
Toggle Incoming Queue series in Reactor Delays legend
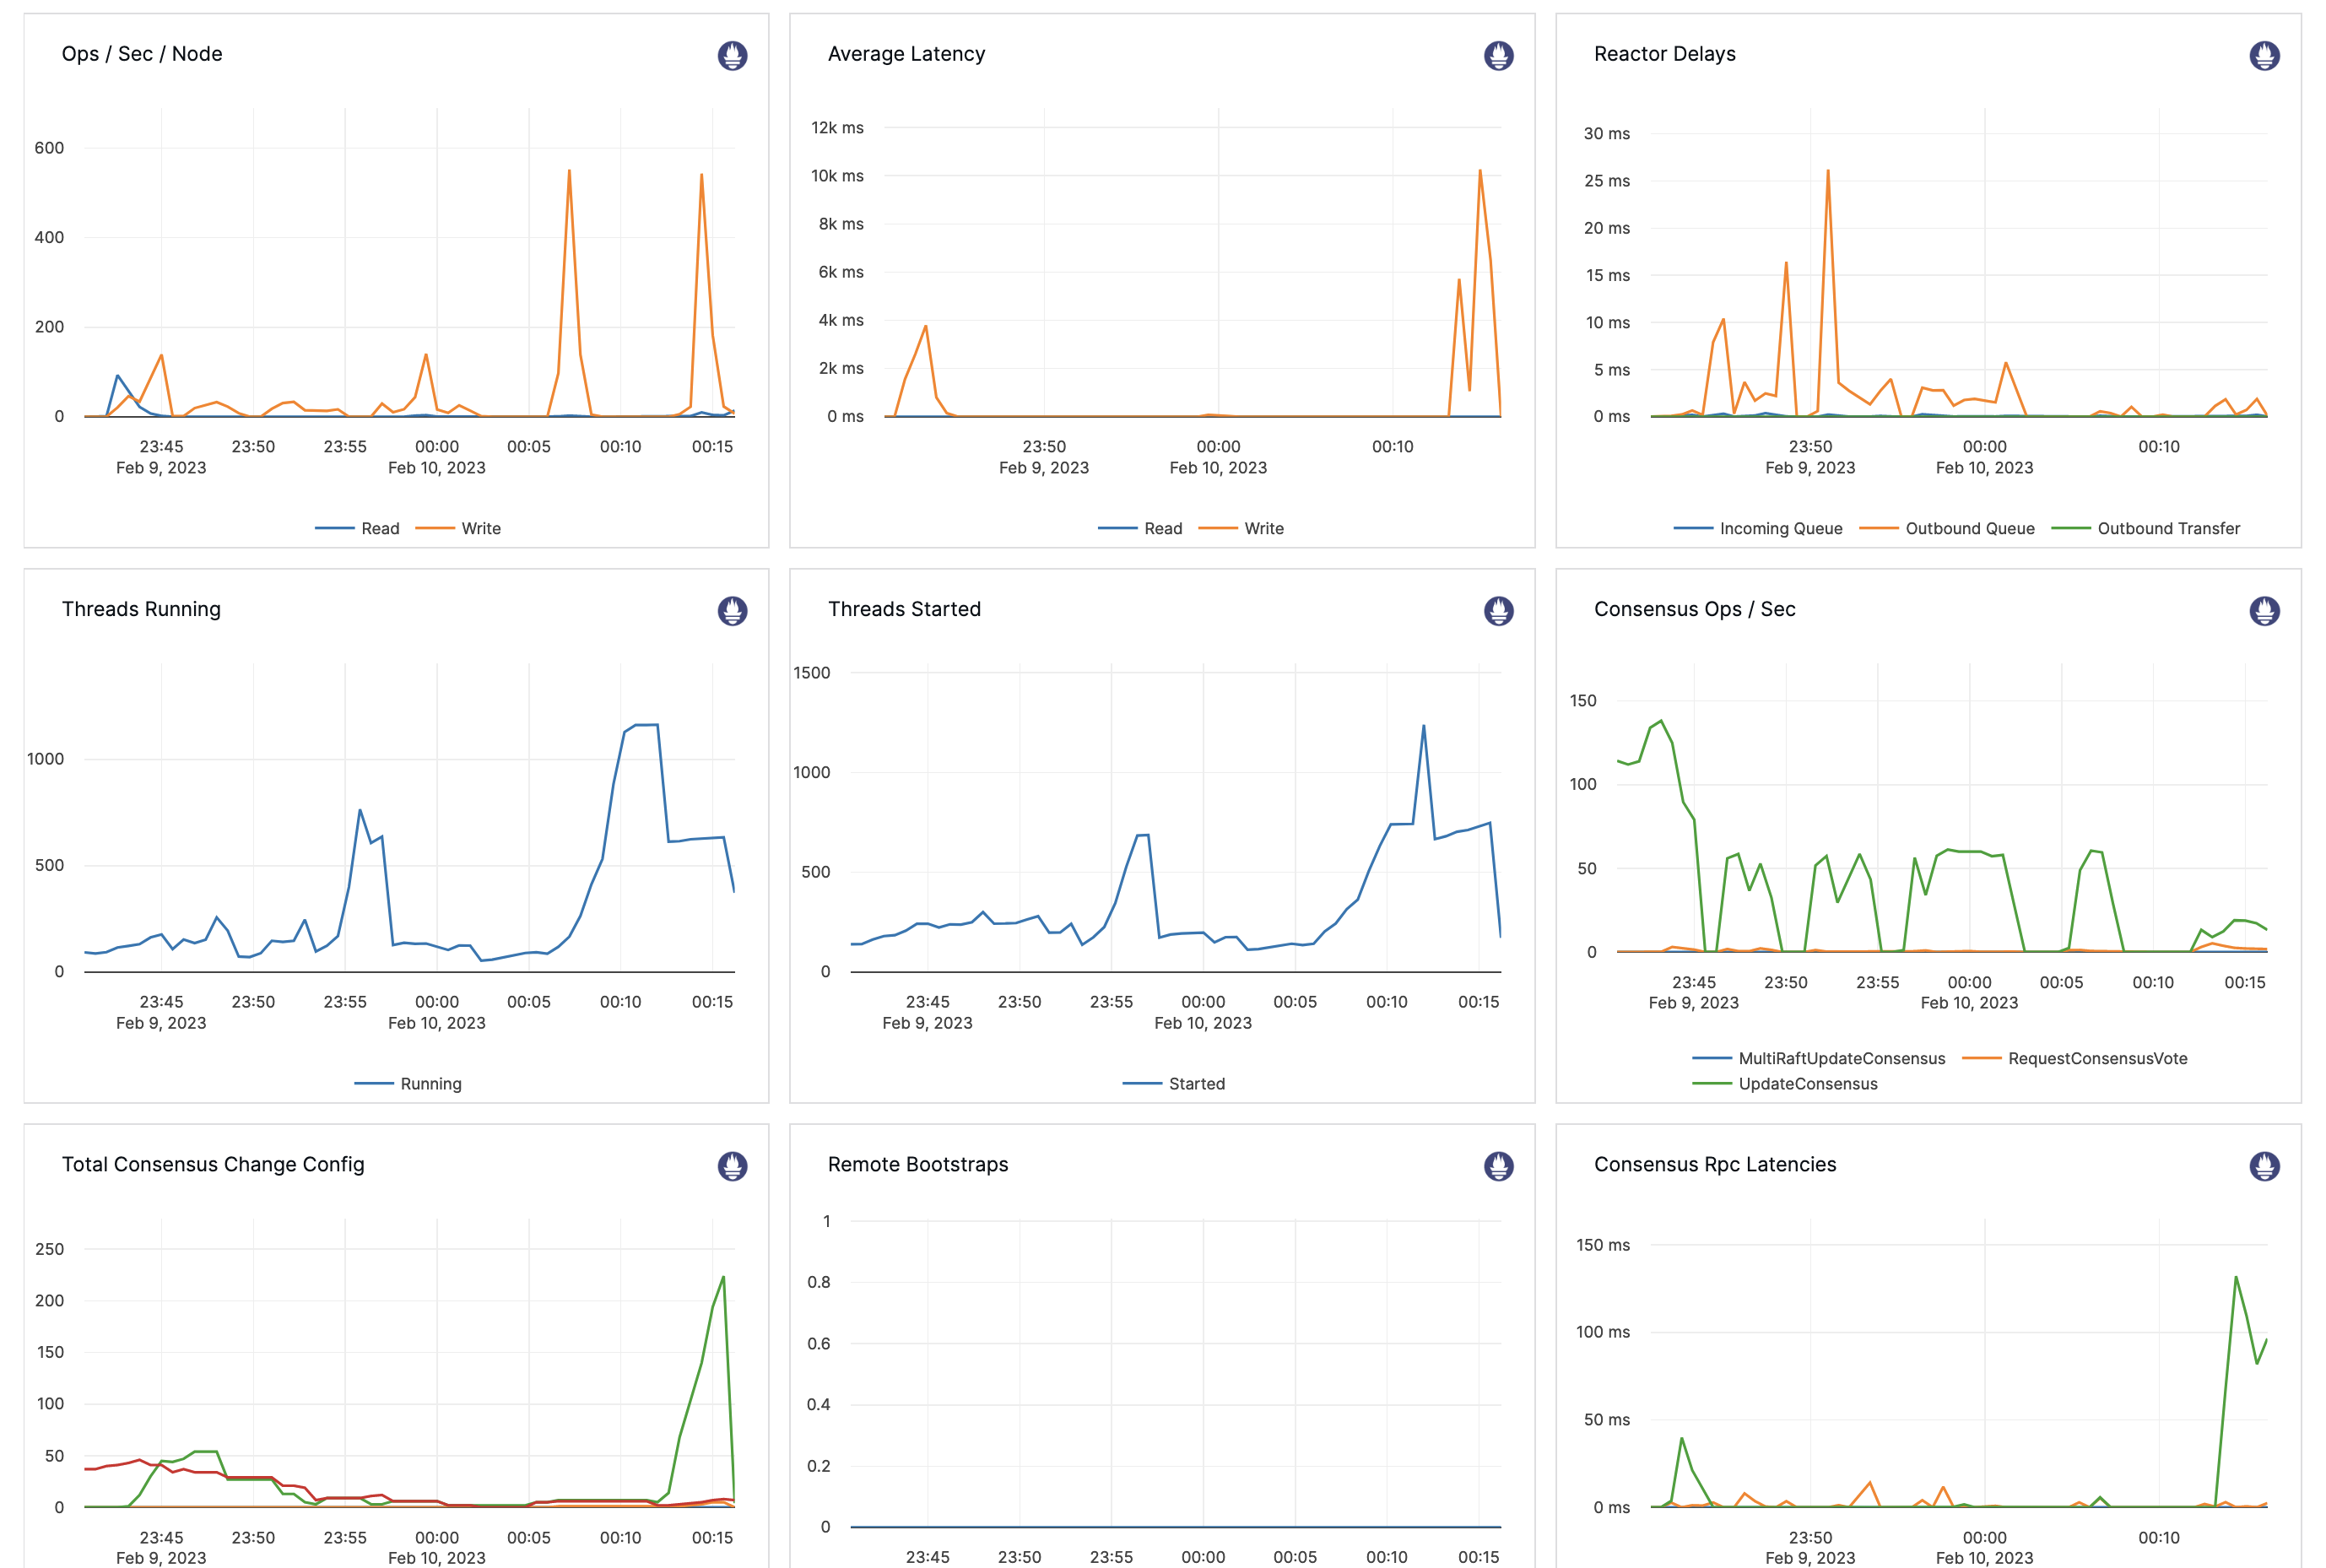coord(1757,528)
